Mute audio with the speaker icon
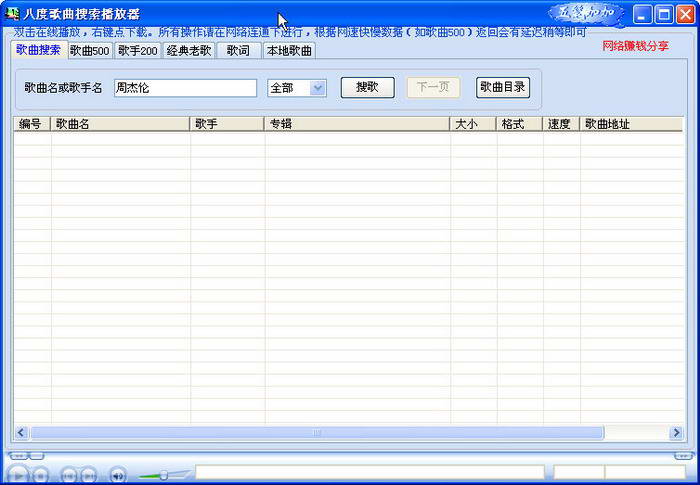This screenshot has width=700, height=485. coord(118,476)
